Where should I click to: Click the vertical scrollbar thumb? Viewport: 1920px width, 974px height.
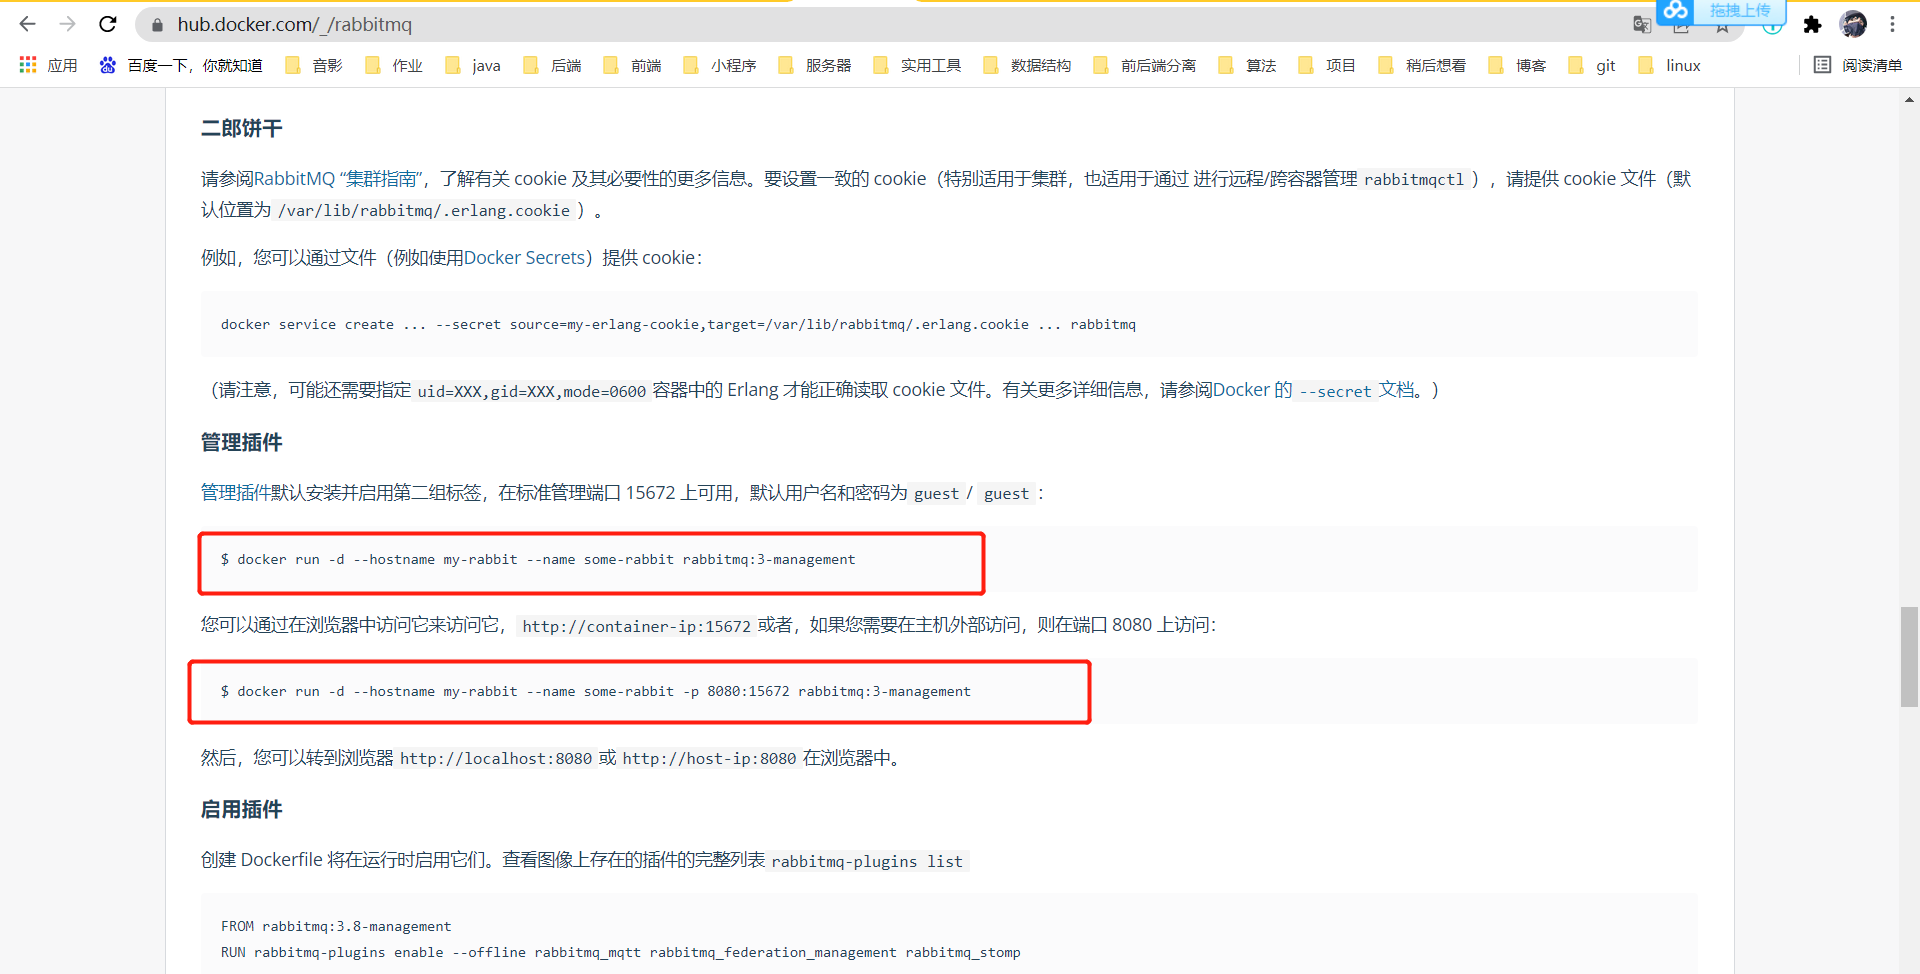1909,656
